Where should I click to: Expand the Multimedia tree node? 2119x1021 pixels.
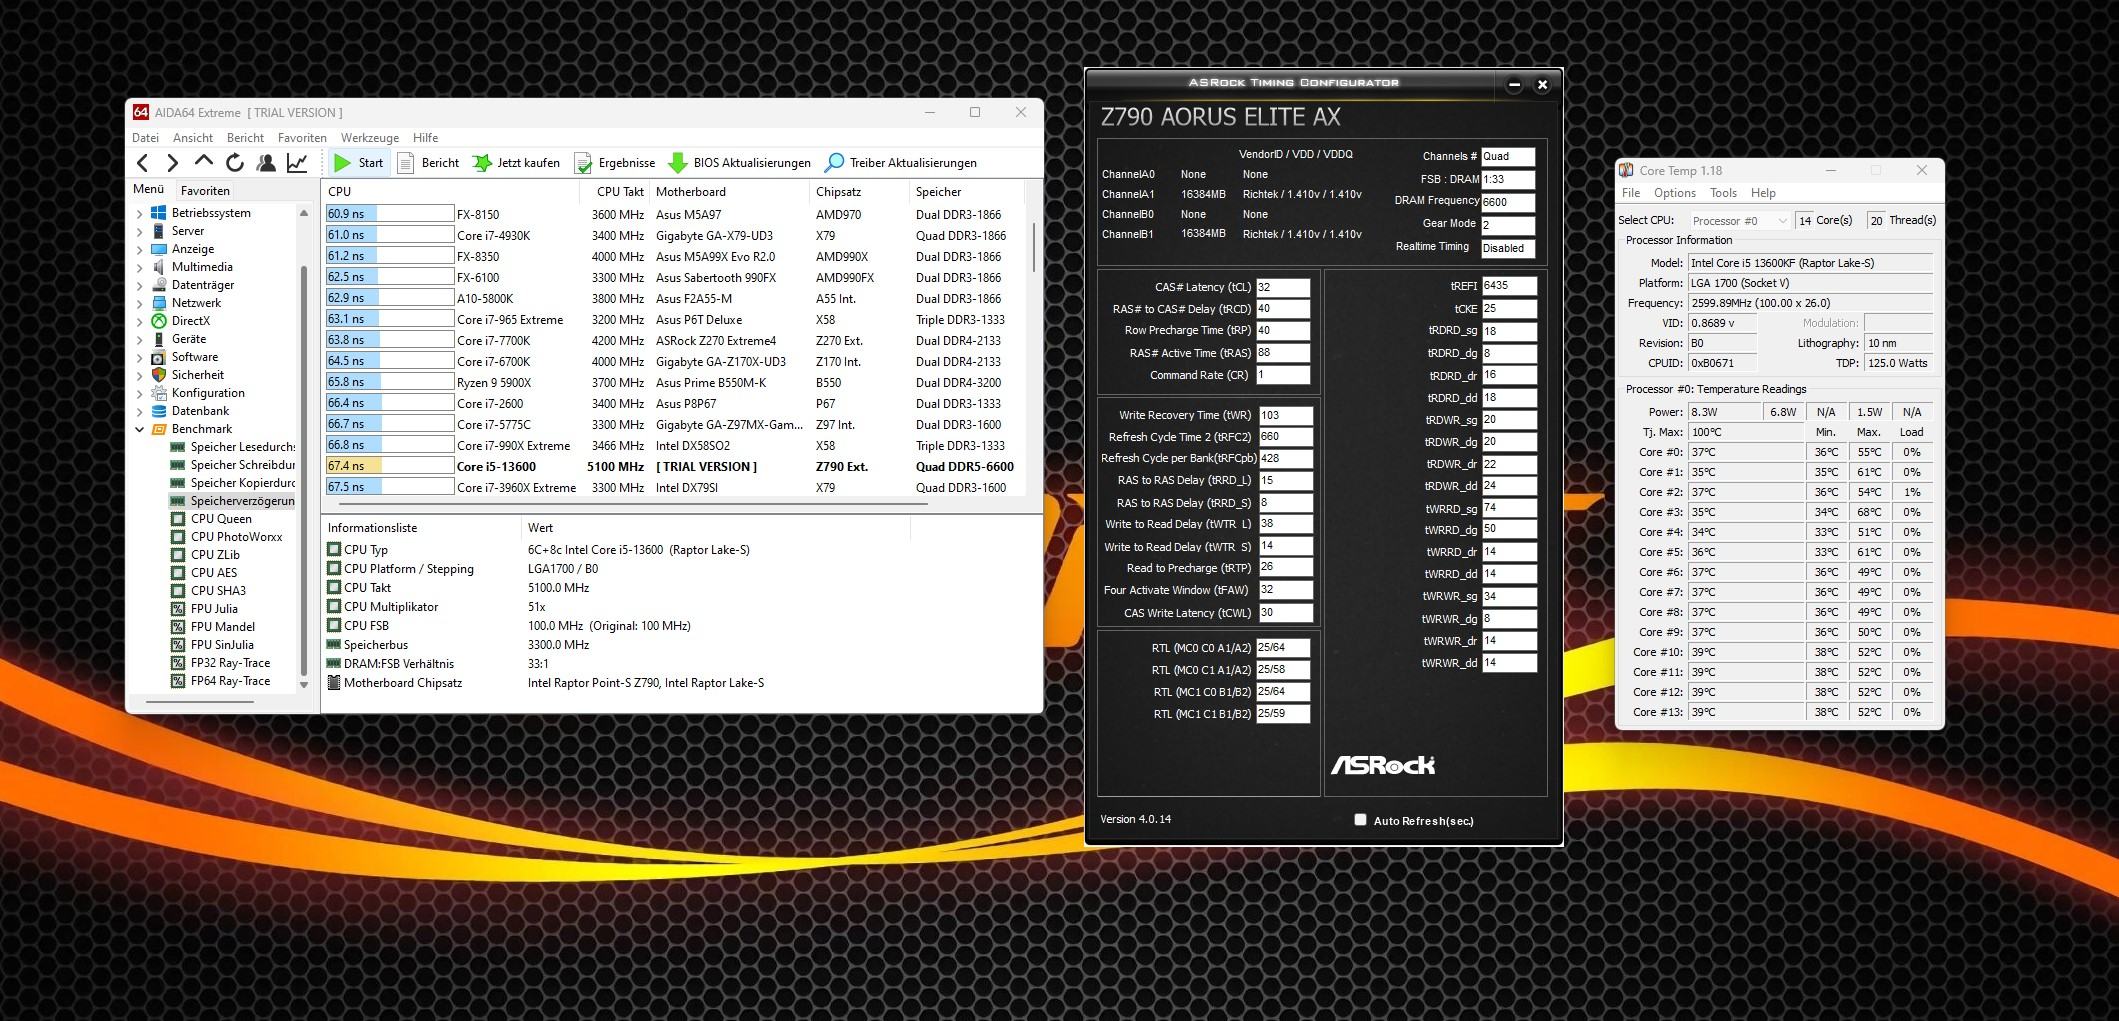(139, 267)
